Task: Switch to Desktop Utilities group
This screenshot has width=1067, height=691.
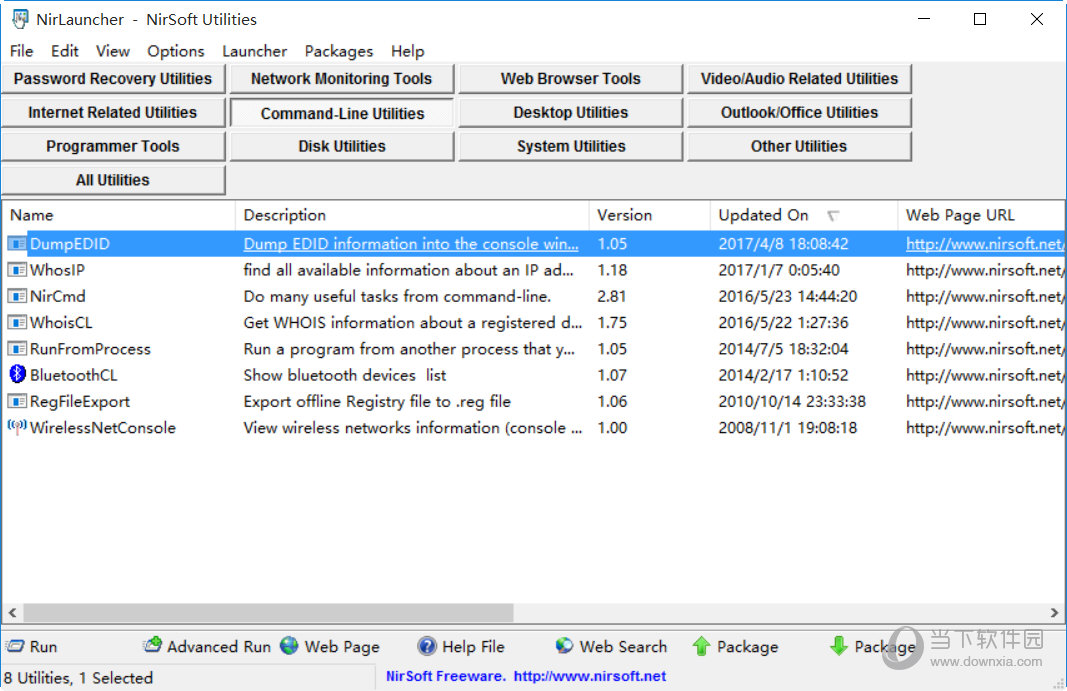Action: 570,112
